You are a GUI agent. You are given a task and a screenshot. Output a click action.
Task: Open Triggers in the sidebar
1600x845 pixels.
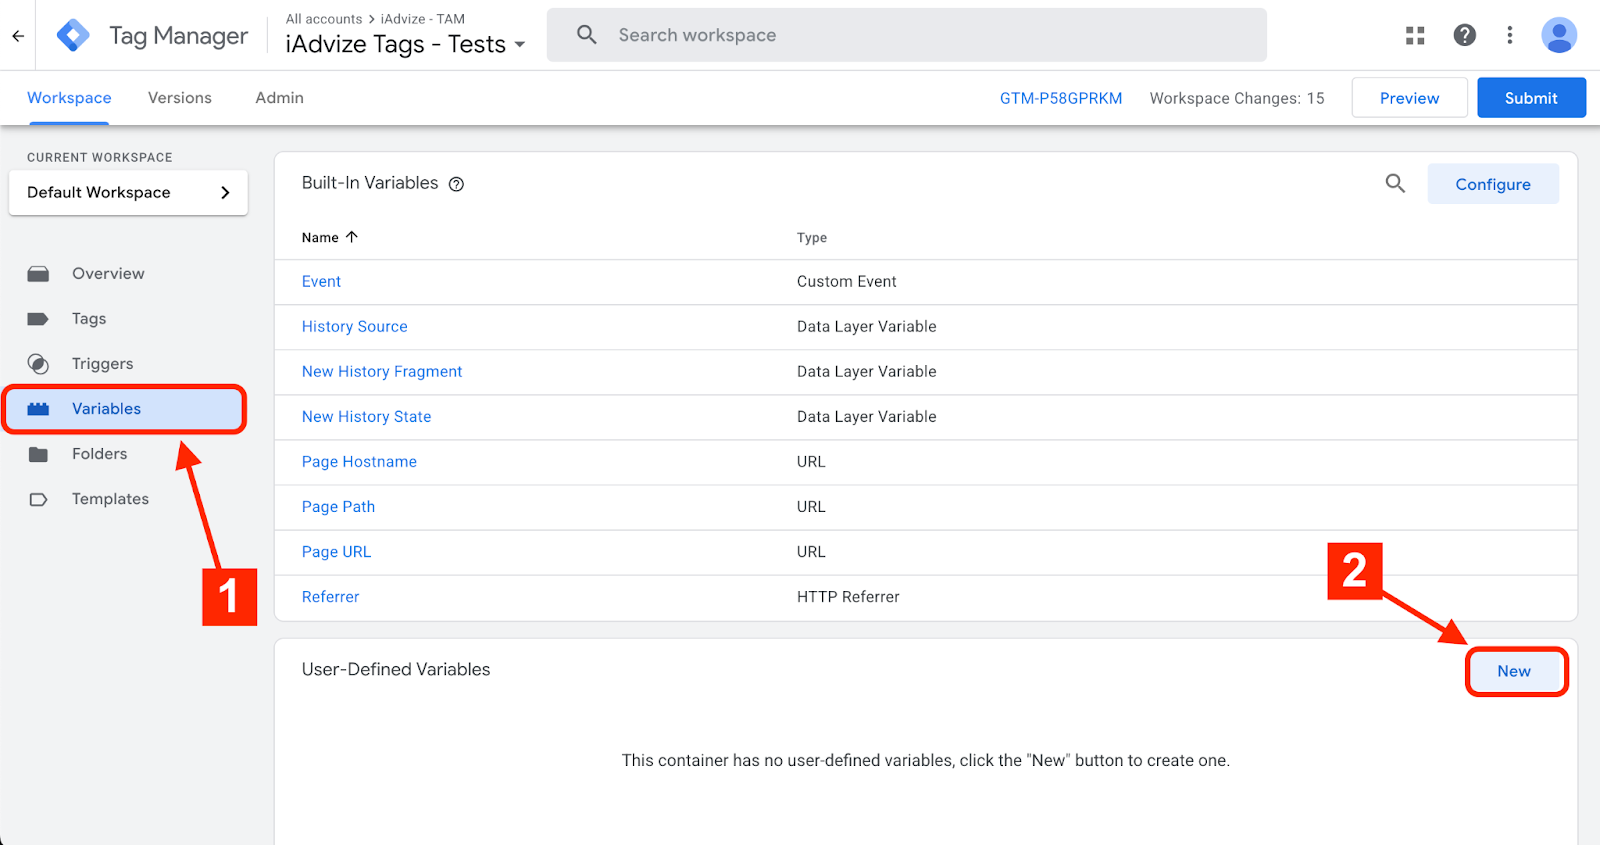point(102,364)
